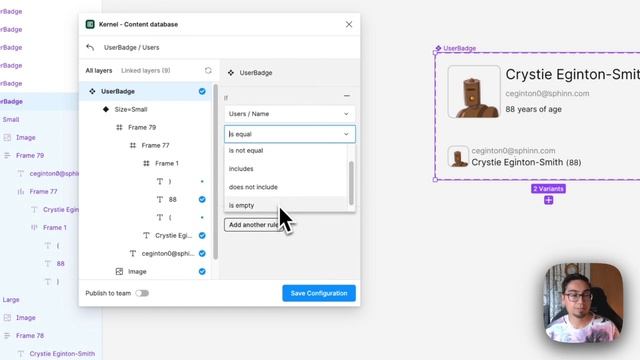Viewport: 640px width, 360px height.
Task: Select Frame 1 in the plugin layer list
Action: click(x=146, y=163)
